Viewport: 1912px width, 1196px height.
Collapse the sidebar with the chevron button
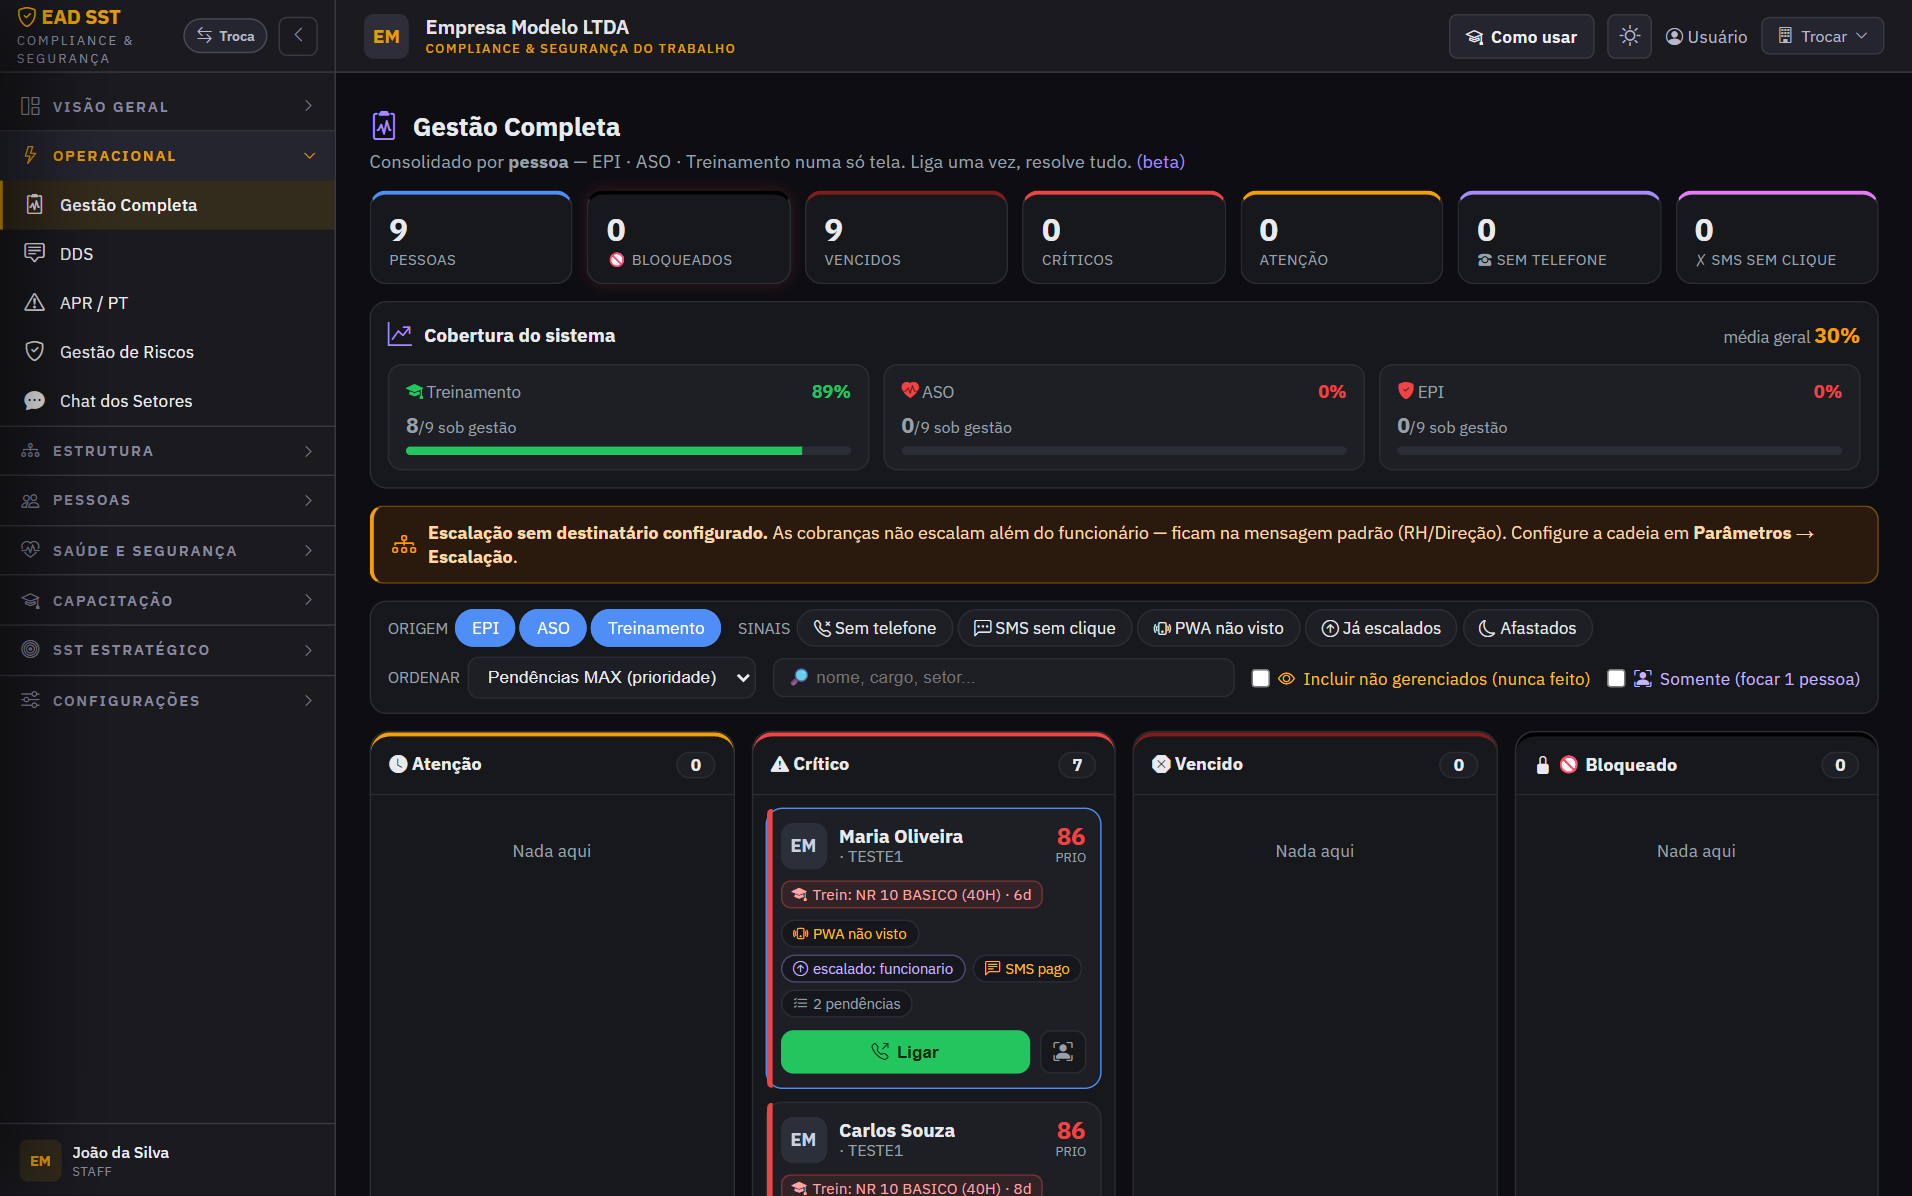(298, 36)
